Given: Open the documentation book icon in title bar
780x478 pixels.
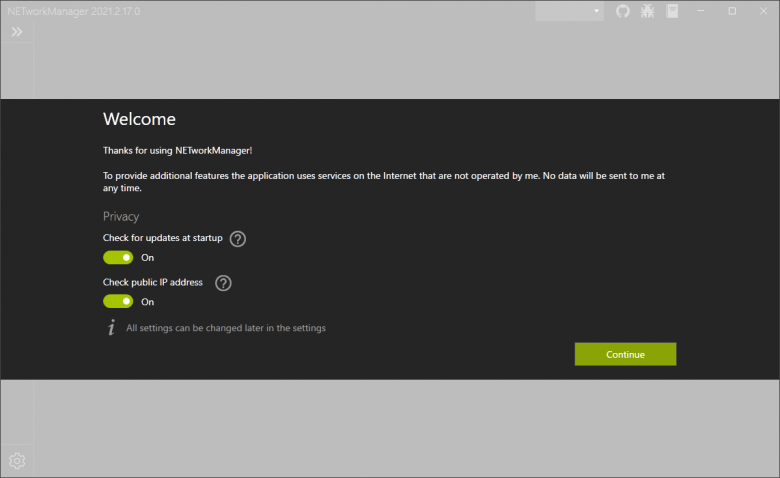Looking at the screenshot, I should pos(672,11).
